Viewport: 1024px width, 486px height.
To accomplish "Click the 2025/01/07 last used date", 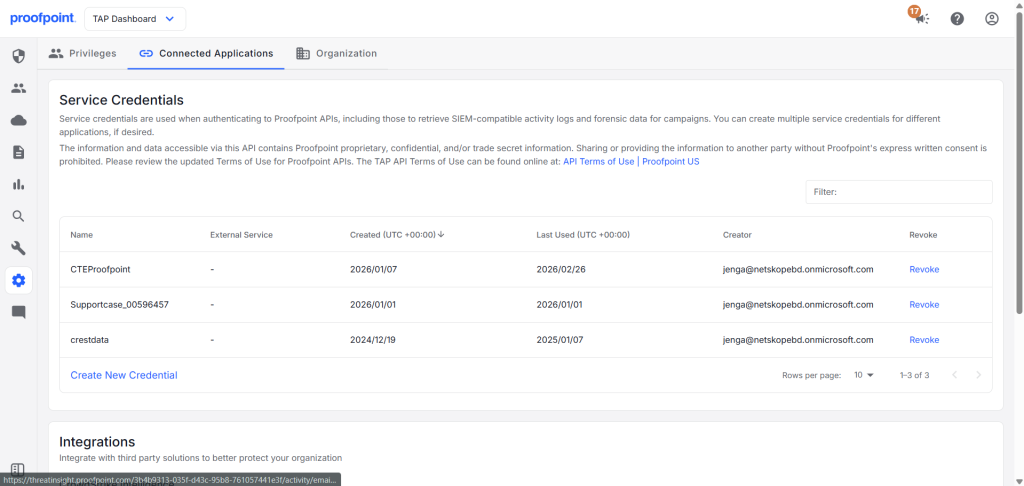I will [558, 340].
